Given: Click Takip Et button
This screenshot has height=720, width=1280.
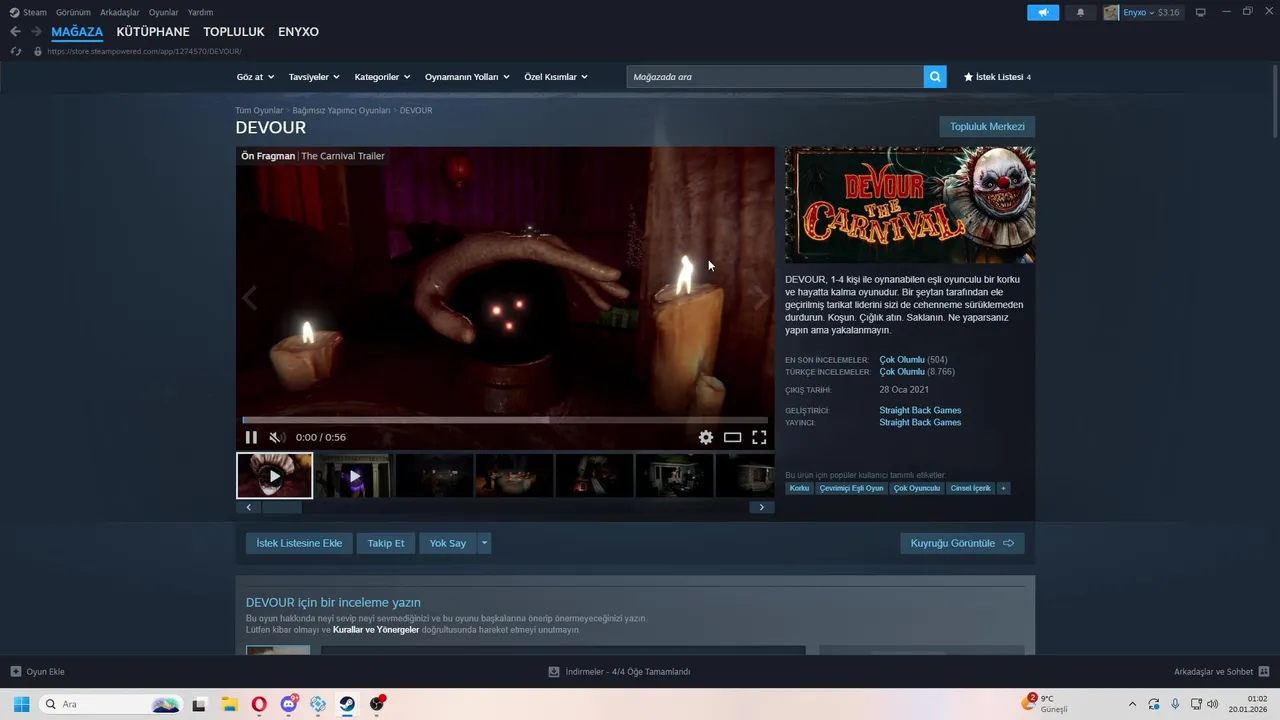Looking at the screenshot, I should pyautogui.click(x=386, y=543).
